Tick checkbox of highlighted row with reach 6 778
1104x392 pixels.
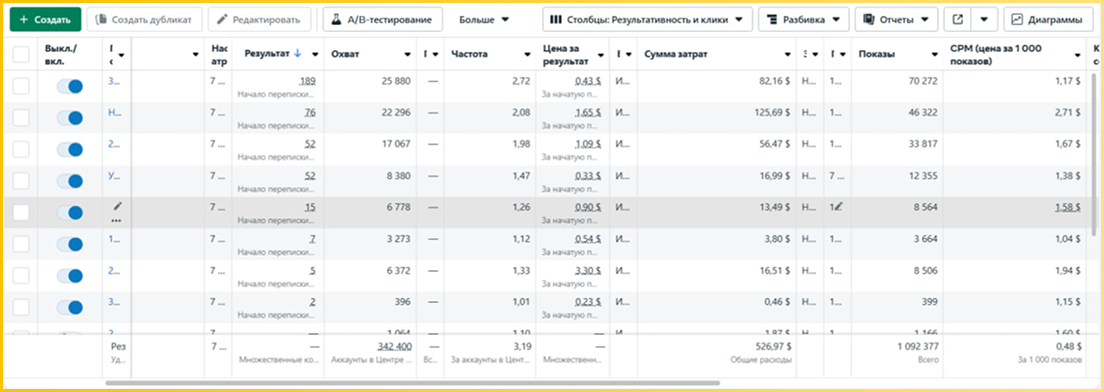pos(21,213)
